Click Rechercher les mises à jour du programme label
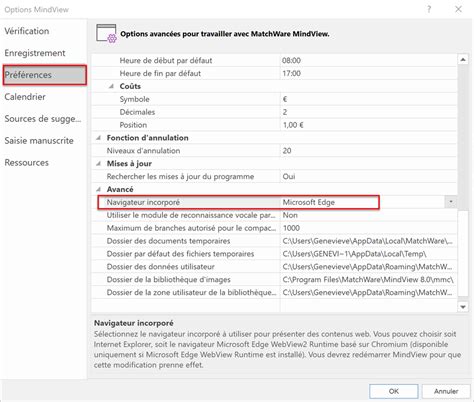This screenshot has width=474, height=402. click(180, 176)
